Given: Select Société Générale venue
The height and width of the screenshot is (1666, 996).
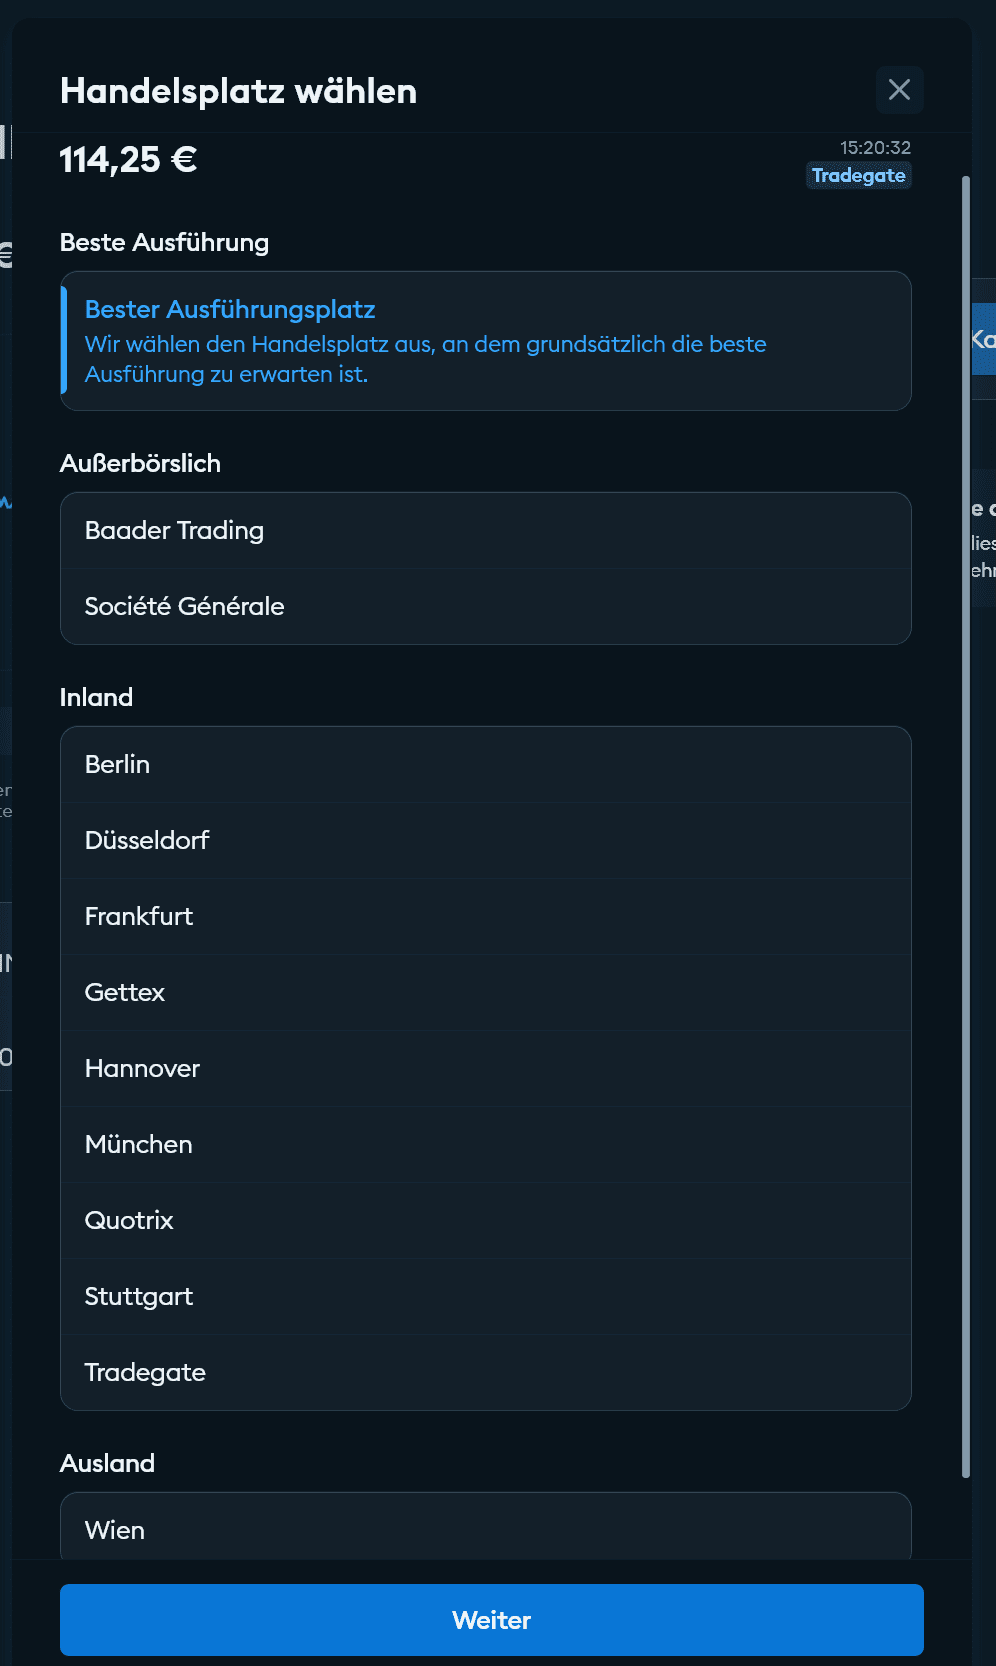Looking at the screenshot, I should pyautogui.click(x=485, y=606).
